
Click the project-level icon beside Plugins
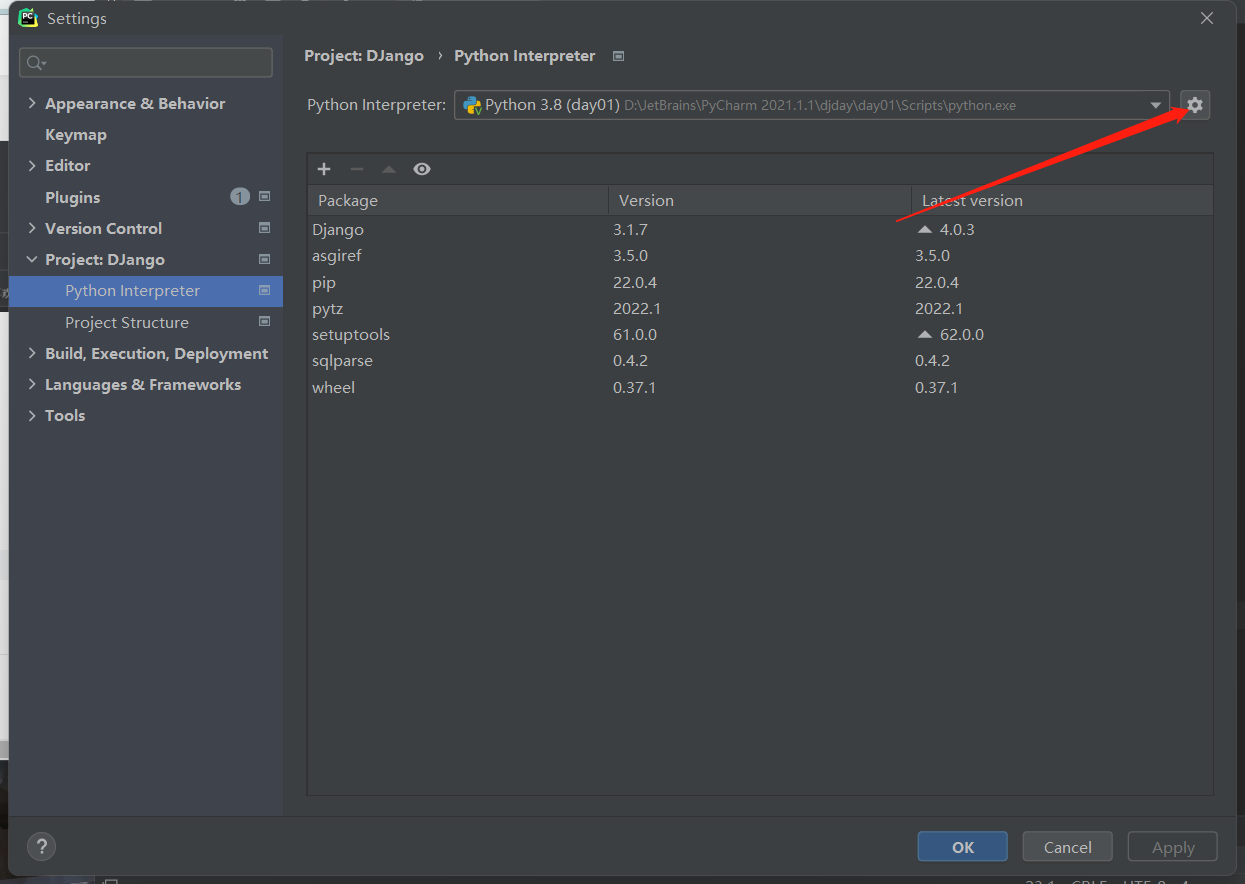tap(265, 197)
